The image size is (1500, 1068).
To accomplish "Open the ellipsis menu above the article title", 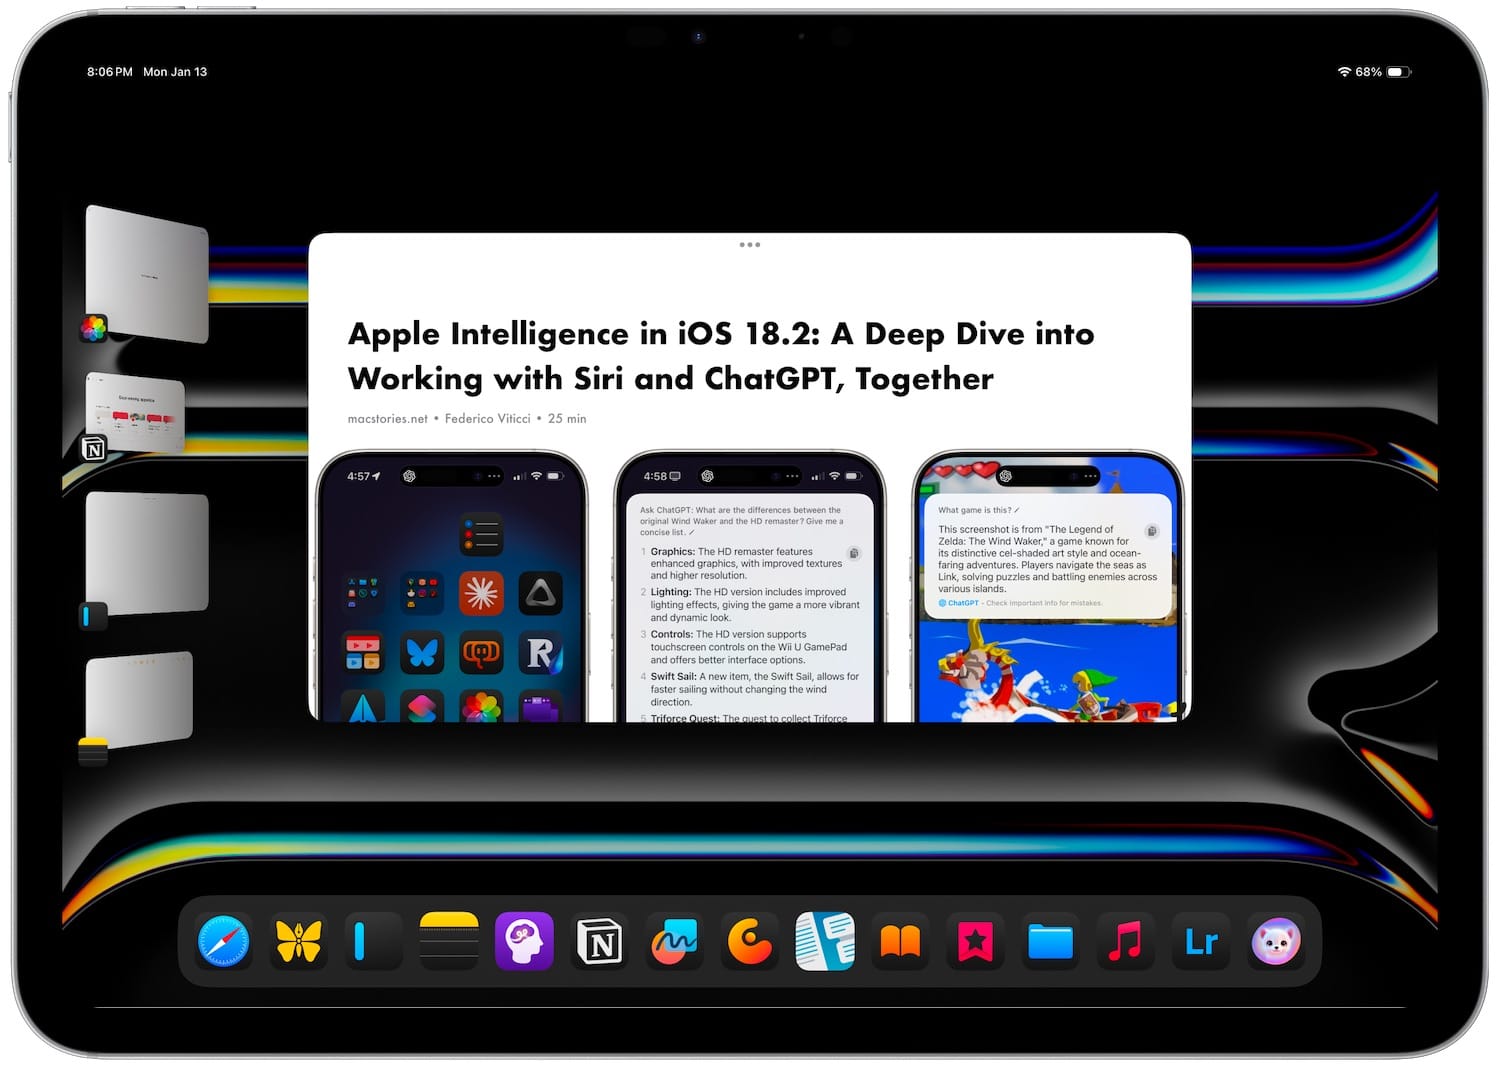I will click(x=750, y=243).
